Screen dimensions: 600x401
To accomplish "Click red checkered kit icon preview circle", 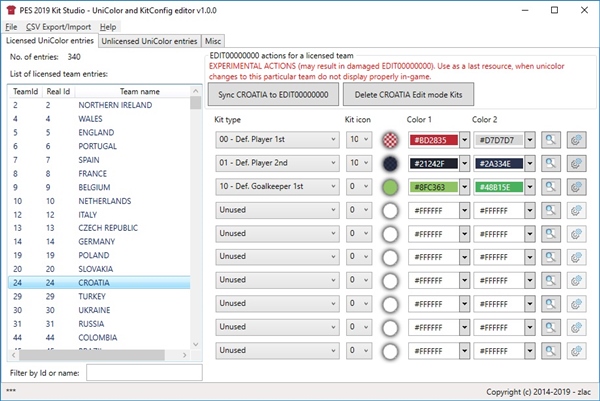I will coord(389,140).
